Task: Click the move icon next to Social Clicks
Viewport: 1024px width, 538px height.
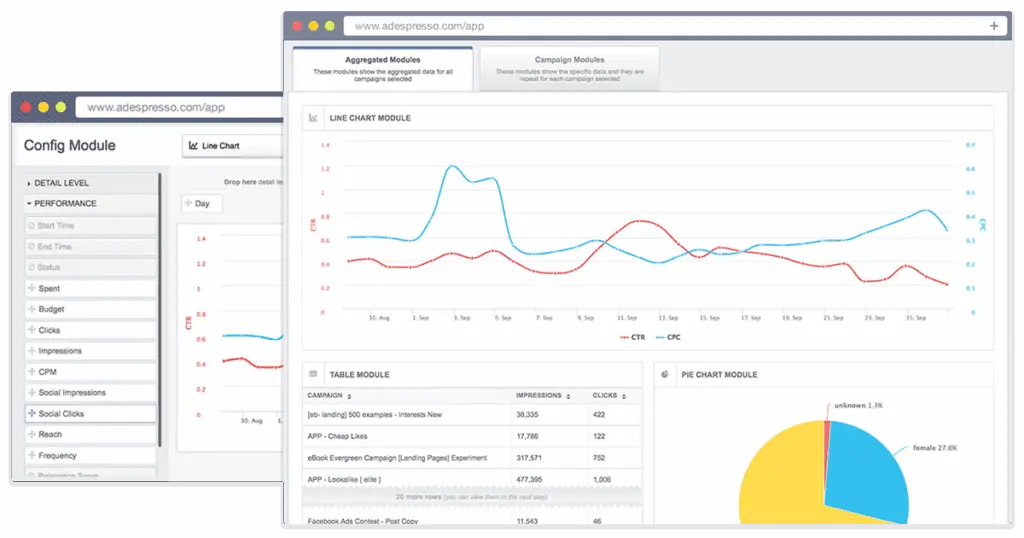Action: (31, 414)
